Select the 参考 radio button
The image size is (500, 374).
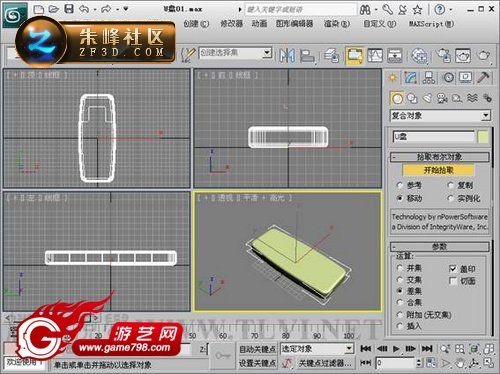coord(400,185)
